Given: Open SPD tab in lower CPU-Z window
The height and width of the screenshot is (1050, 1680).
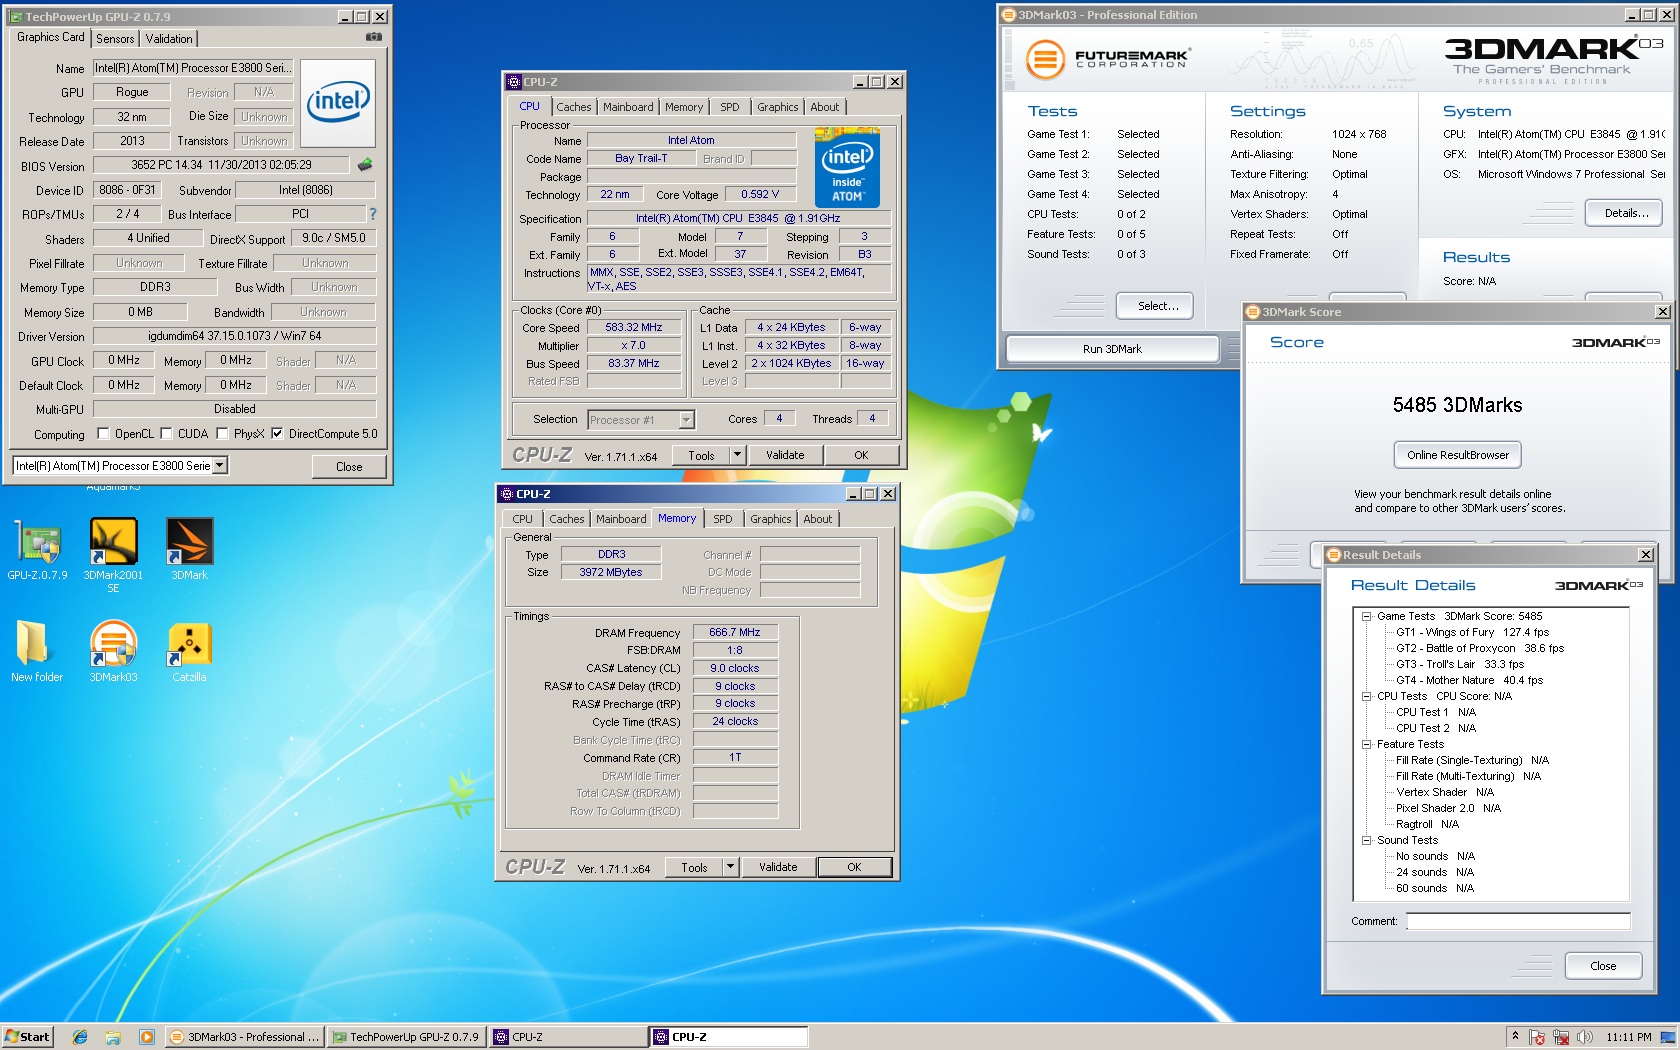Looking at the screenshot, I should [723, 519].
